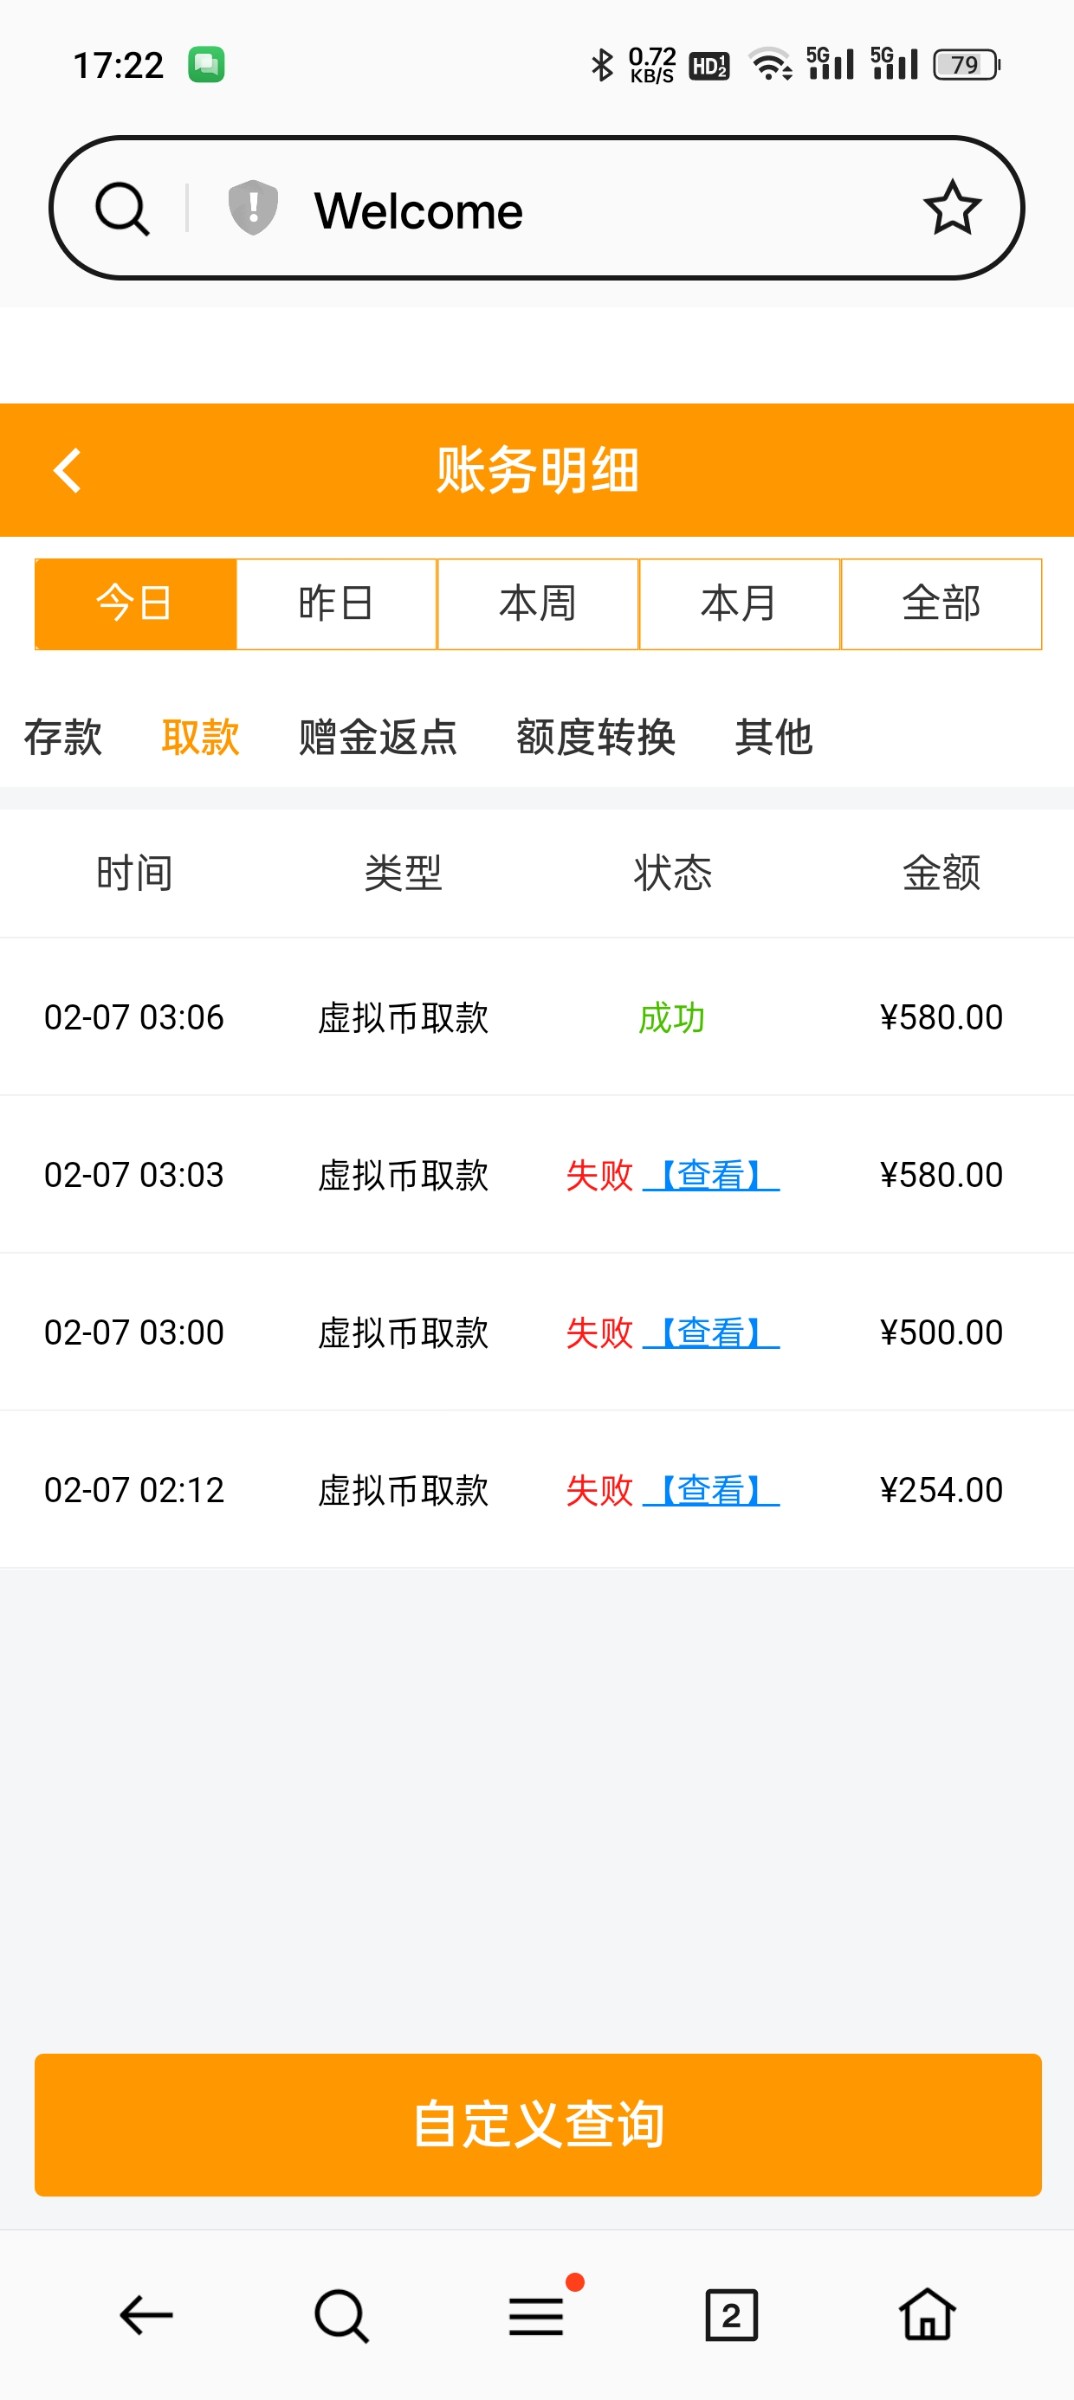Select the 本月 date filter

coord(739,604)
